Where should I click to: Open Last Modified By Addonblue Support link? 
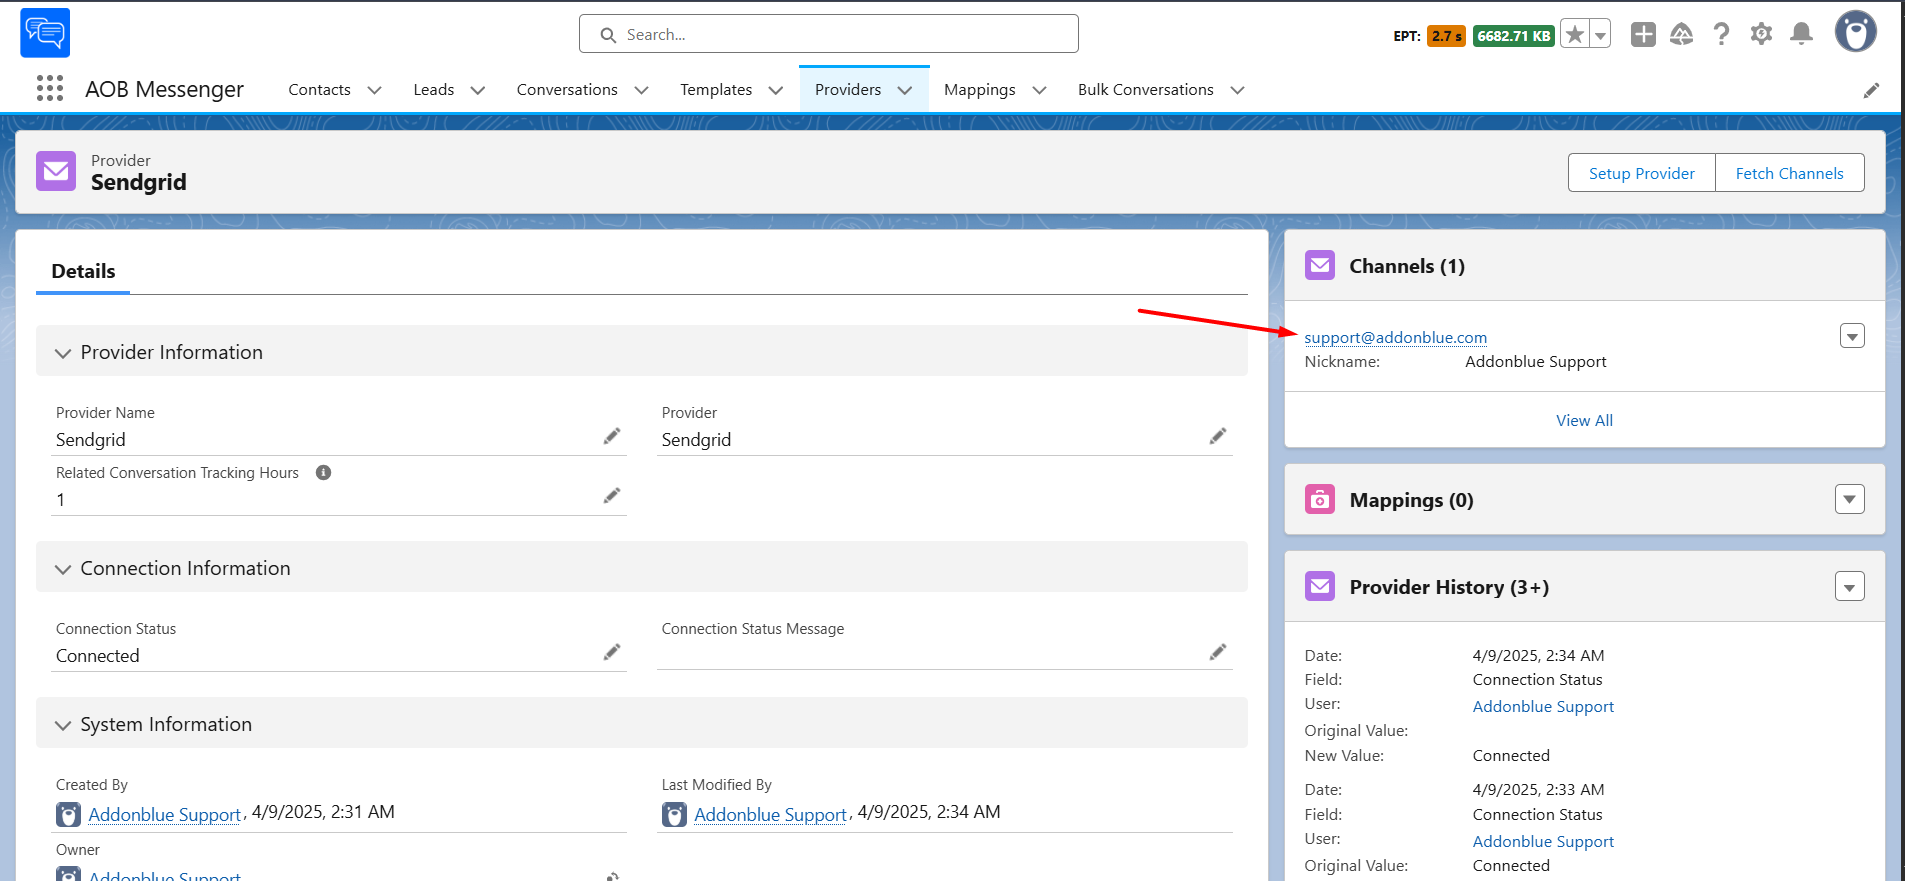coord(771,814)
